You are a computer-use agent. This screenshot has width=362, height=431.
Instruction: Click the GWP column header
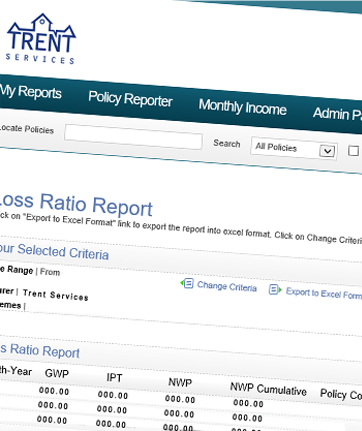[x=57, y=373]
